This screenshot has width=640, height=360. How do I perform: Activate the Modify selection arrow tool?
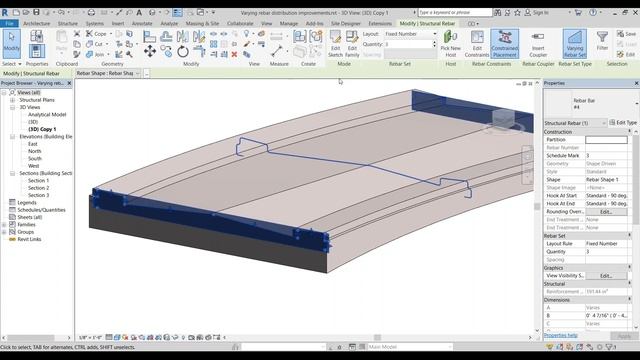(11, 44)
